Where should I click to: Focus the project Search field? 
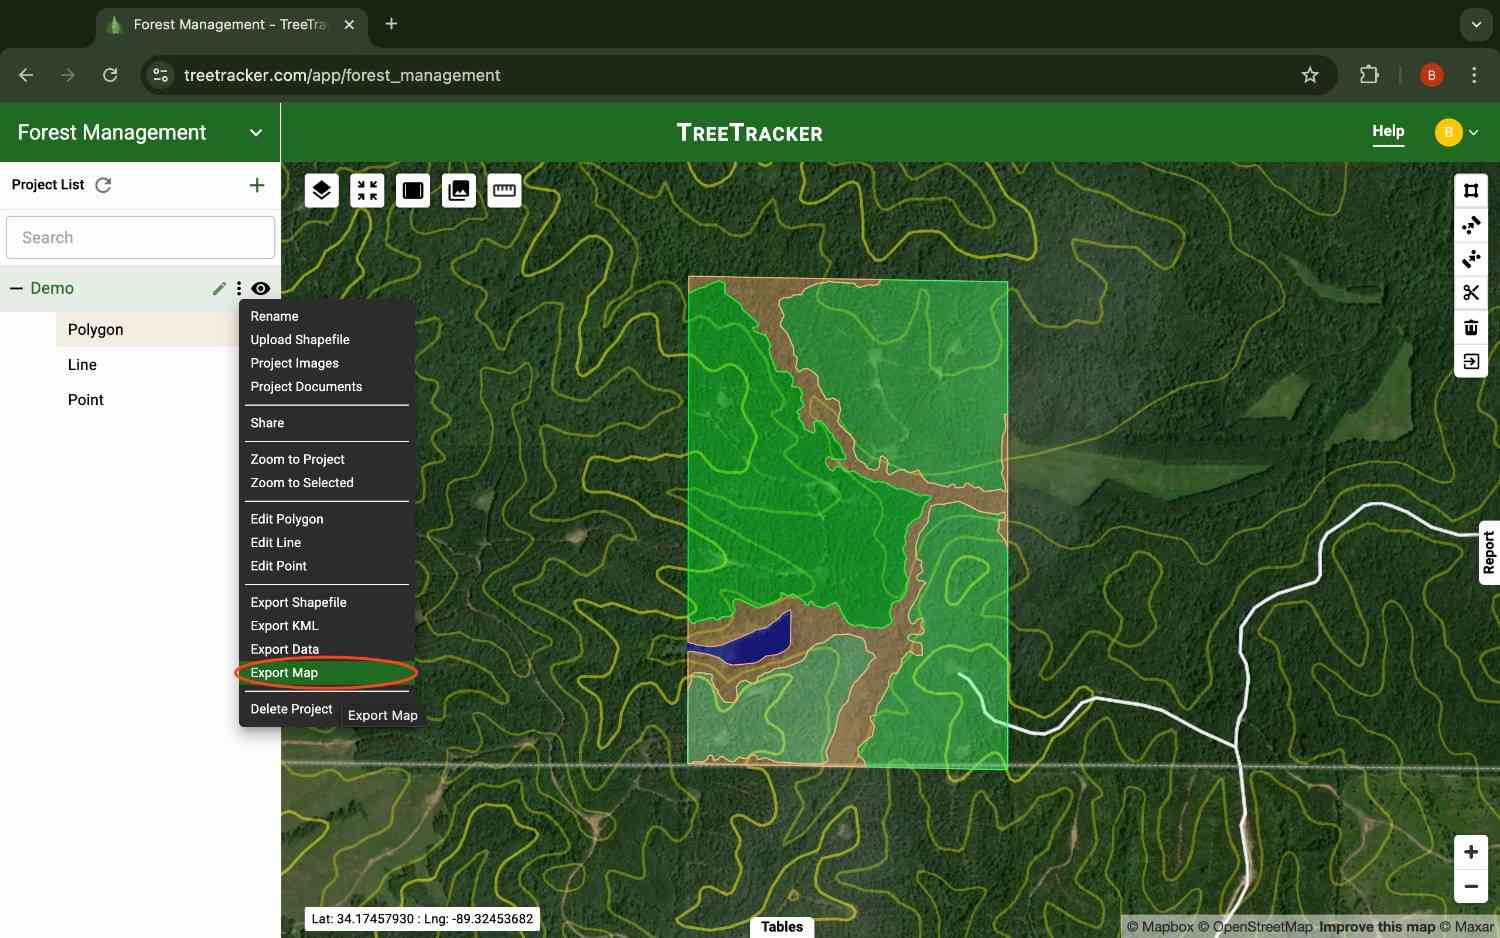click(x=140, y=238)
